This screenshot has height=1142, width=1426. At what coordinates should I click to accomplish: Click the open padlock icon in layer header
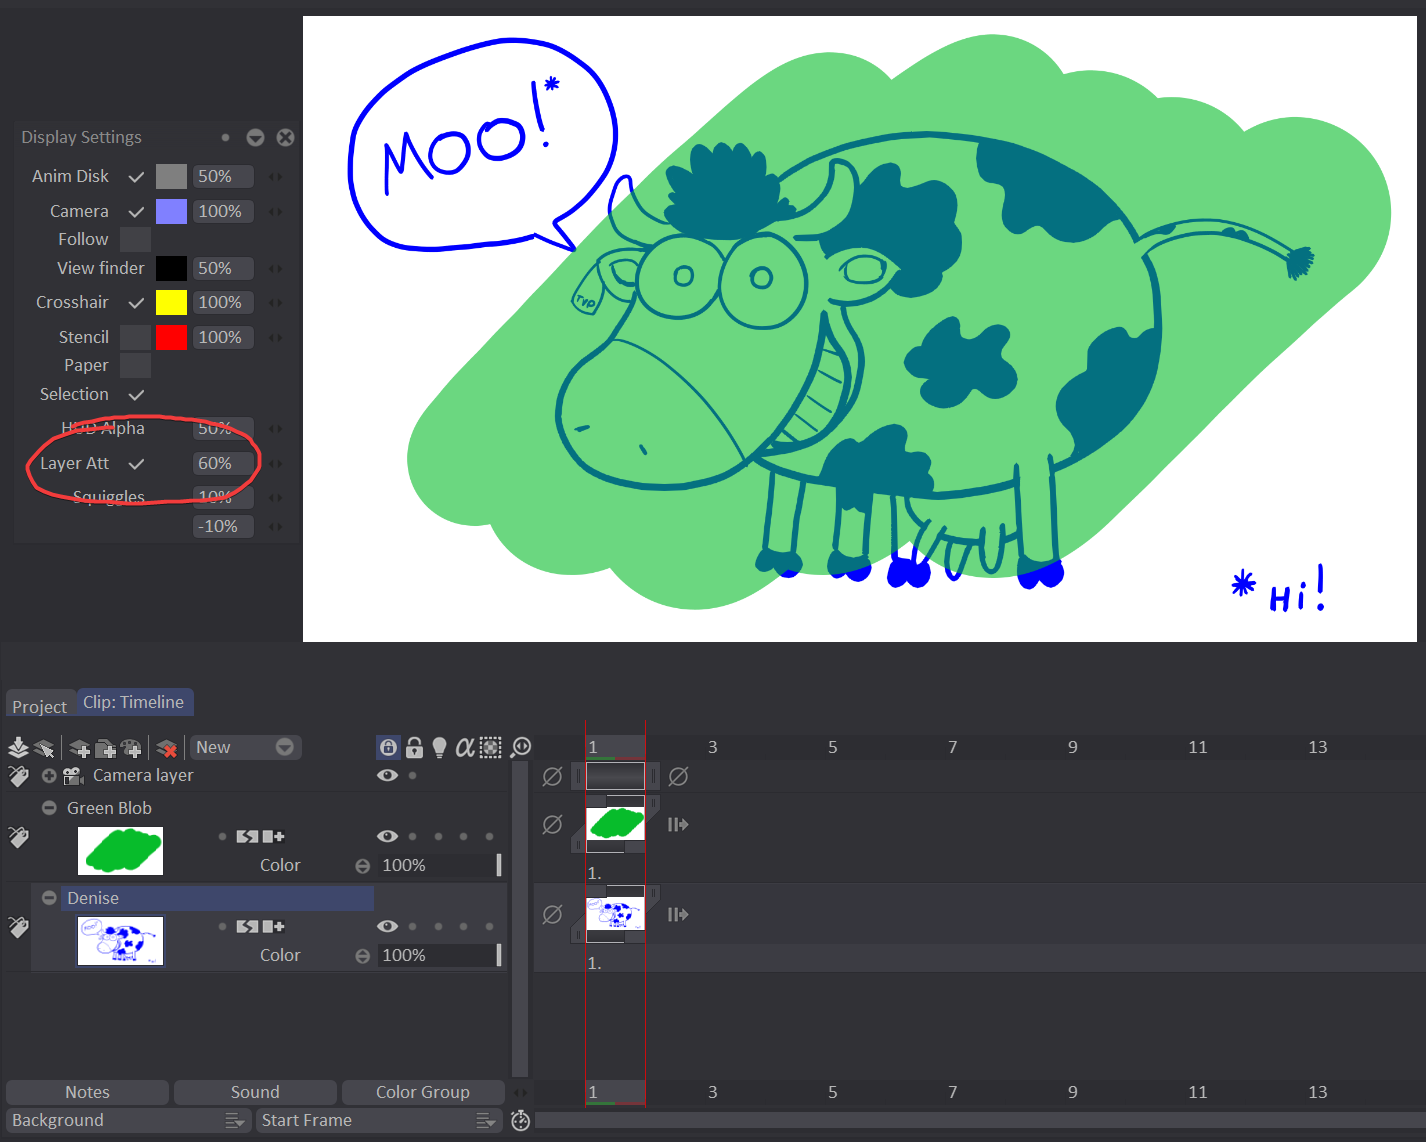tap(414, 747)
